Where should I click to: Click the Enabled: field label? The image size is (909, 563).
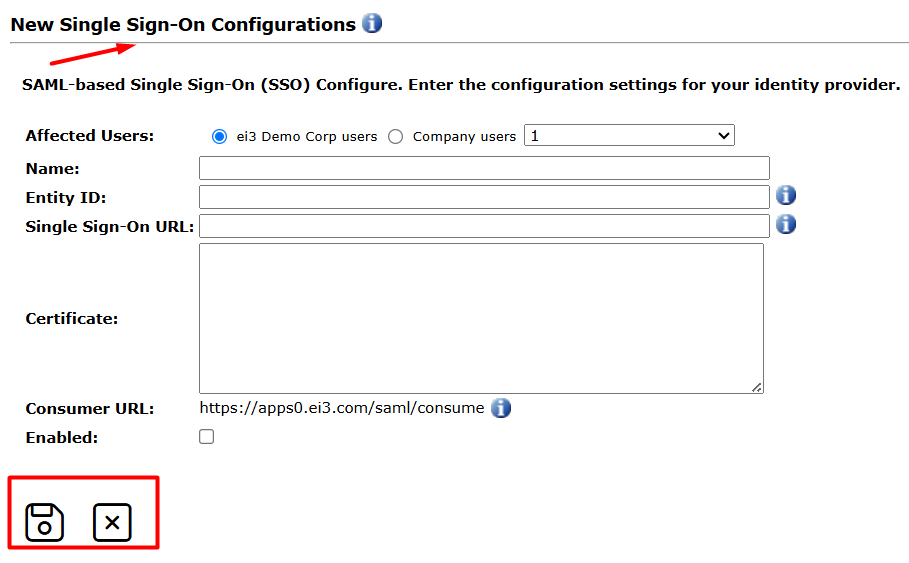(61, 438)
